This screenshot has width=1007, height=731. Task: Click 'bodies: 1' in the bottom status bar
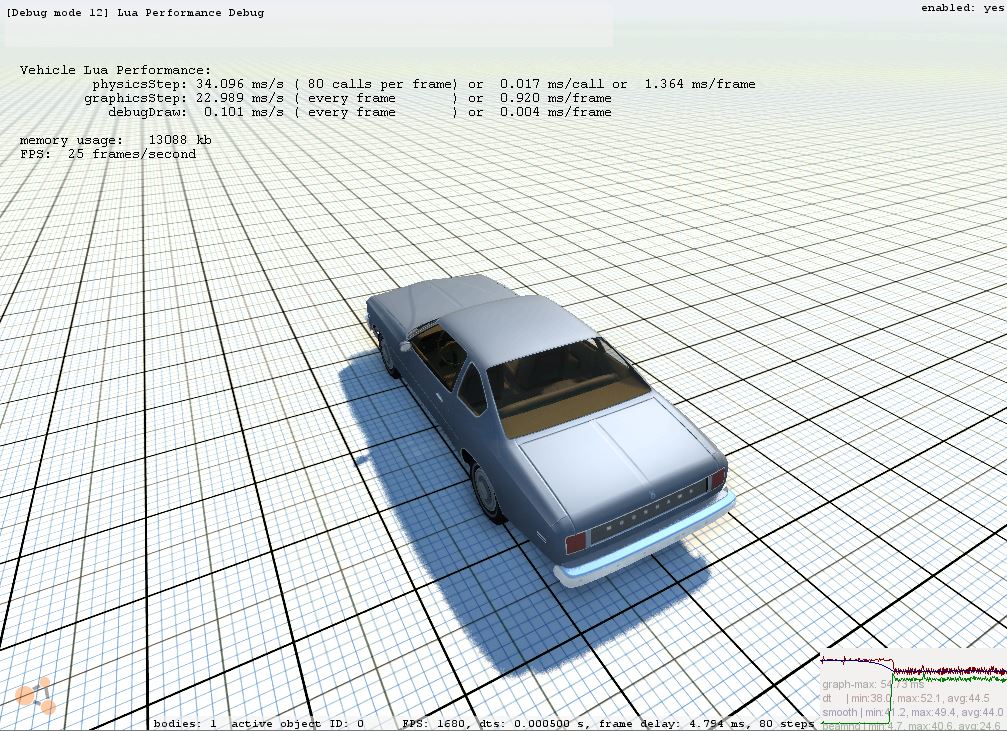click(185, 724)
